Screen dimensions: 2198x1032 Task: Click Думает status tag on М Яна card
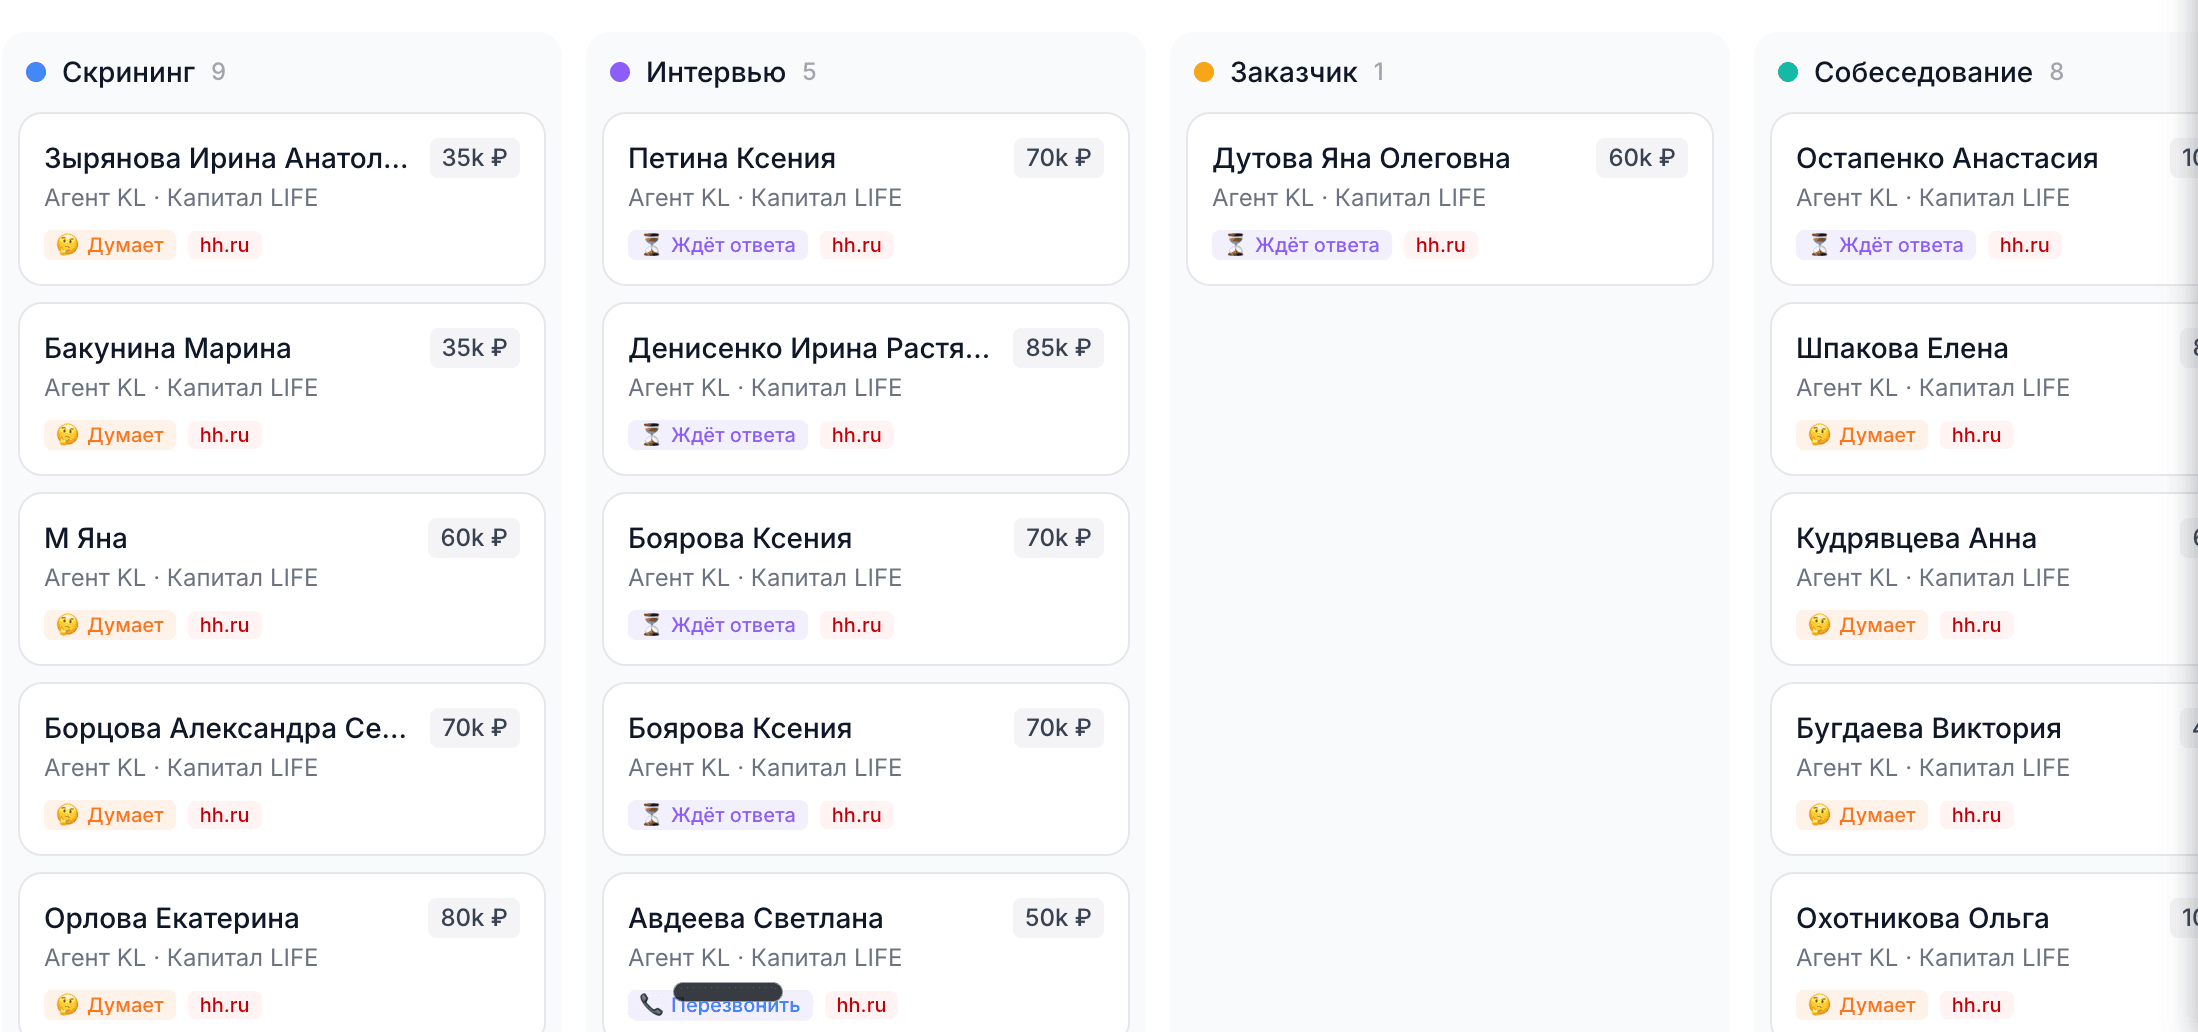[110, 625]
